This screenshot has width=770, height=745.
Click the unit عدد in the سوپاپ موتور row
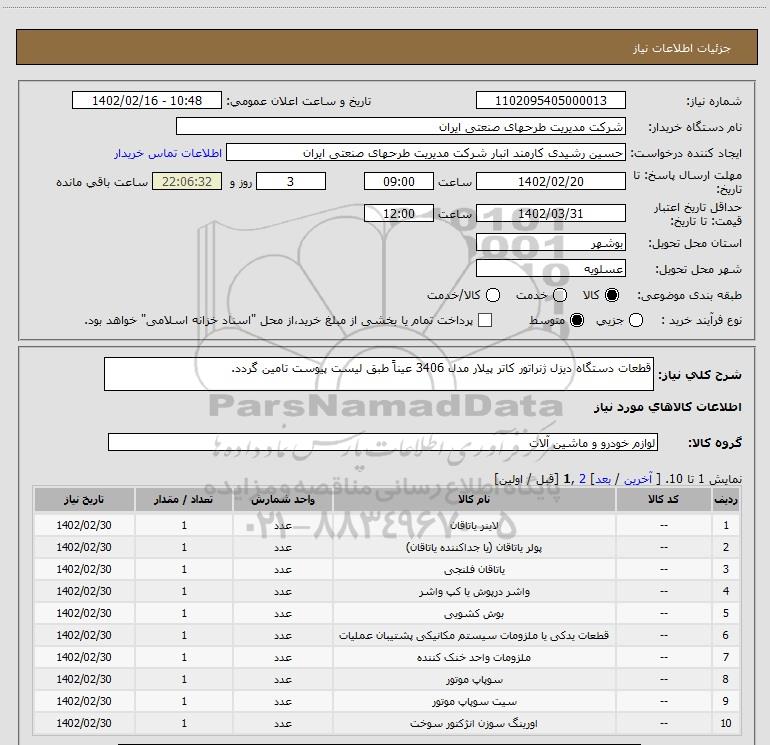[x=283, y=679]
